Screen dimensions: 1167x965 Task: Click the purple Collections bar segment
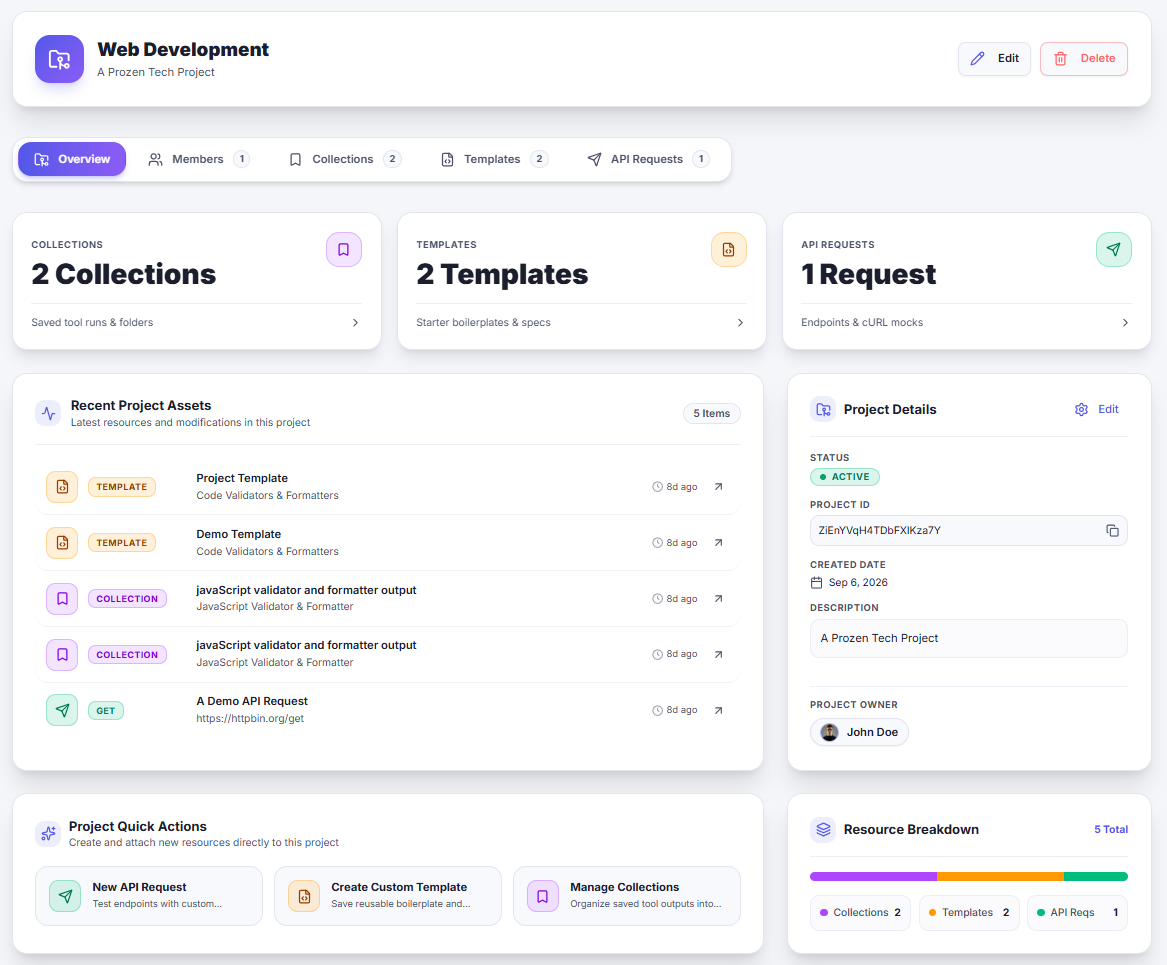pyautogui.click(x=873, y=876)
